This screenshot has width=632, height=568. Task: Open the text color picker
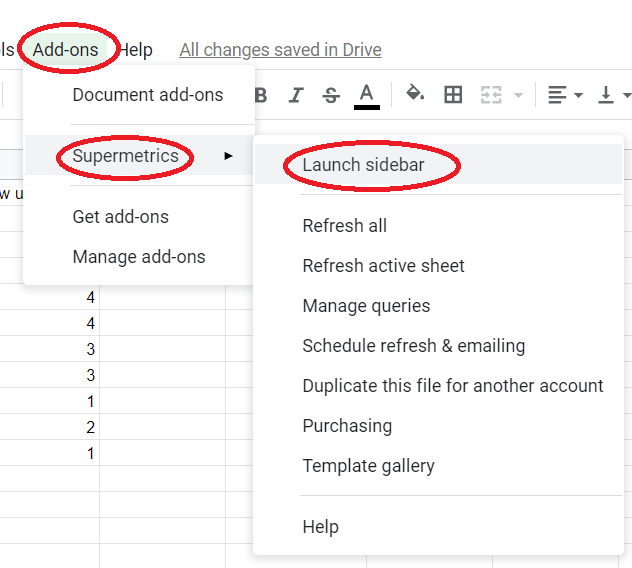pos(366,96)
